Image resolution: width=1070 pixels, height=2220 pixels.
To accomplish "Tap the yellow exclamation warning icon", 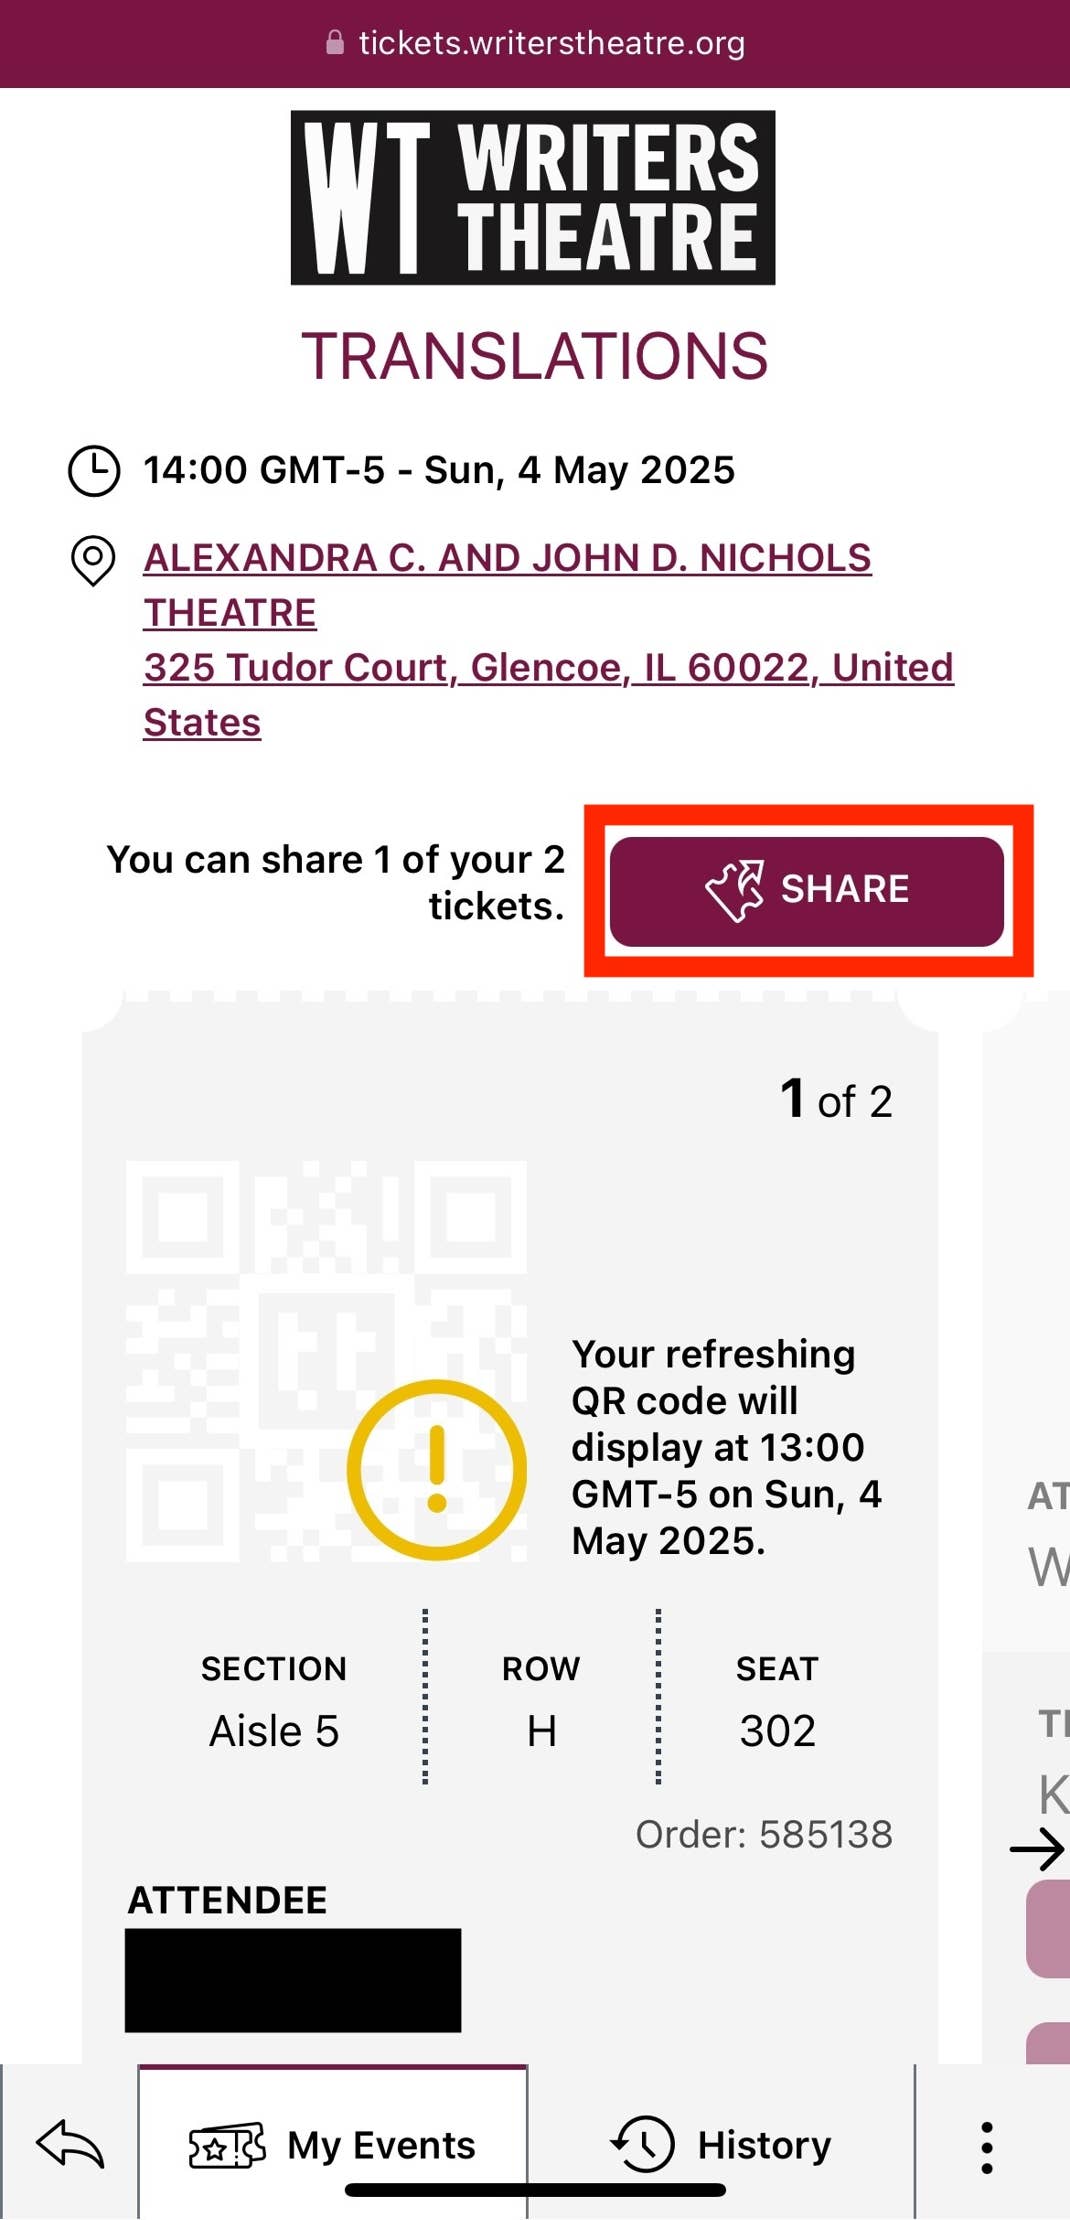I will pos(437,1469).
